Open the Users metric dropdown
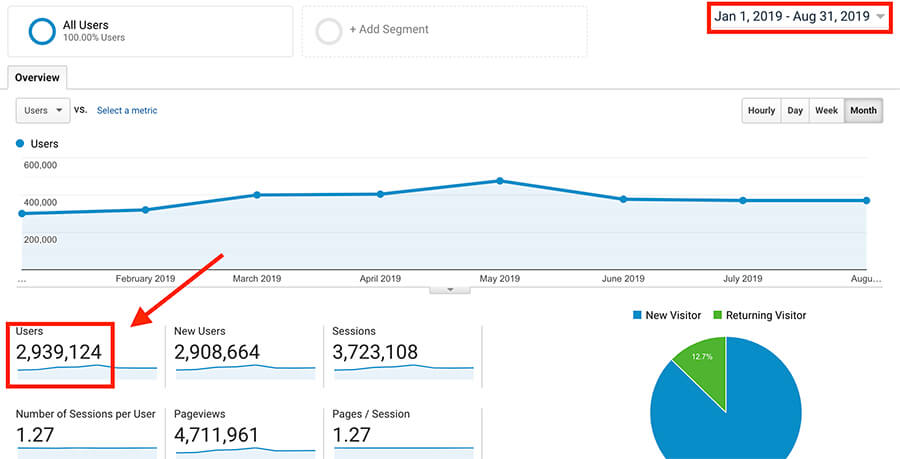900x459 pixels. 43,110
